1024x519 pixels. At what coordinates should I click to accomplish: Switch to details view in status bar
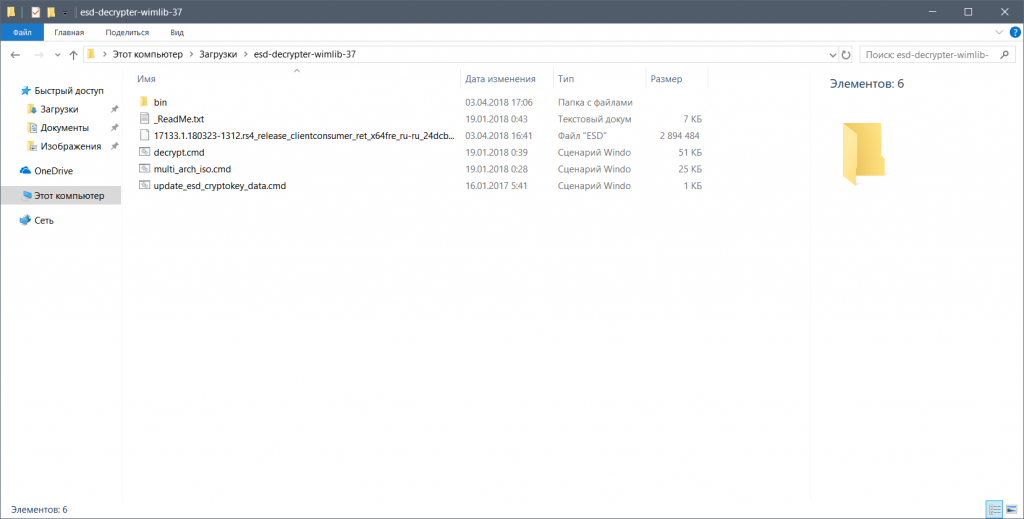click(x=994, y=510)
